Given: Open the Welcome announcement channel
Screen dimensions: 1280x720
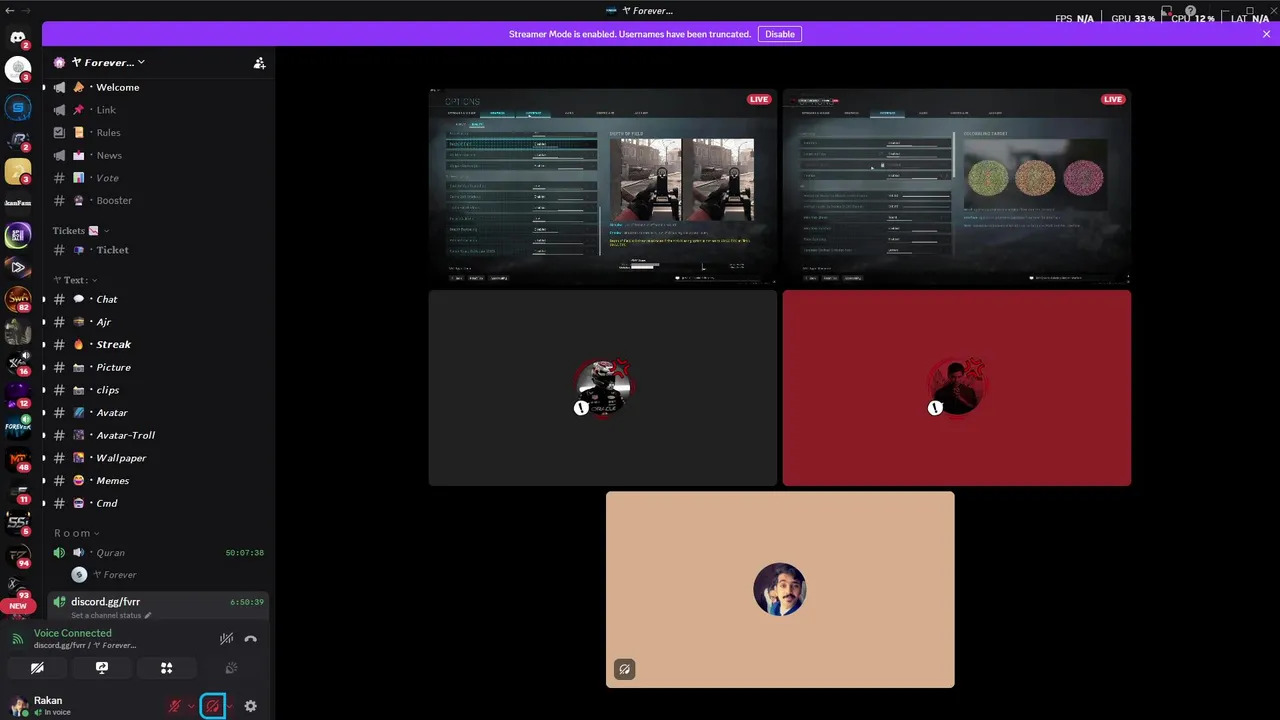Looking at the screenshot, I should click(157, 87).
